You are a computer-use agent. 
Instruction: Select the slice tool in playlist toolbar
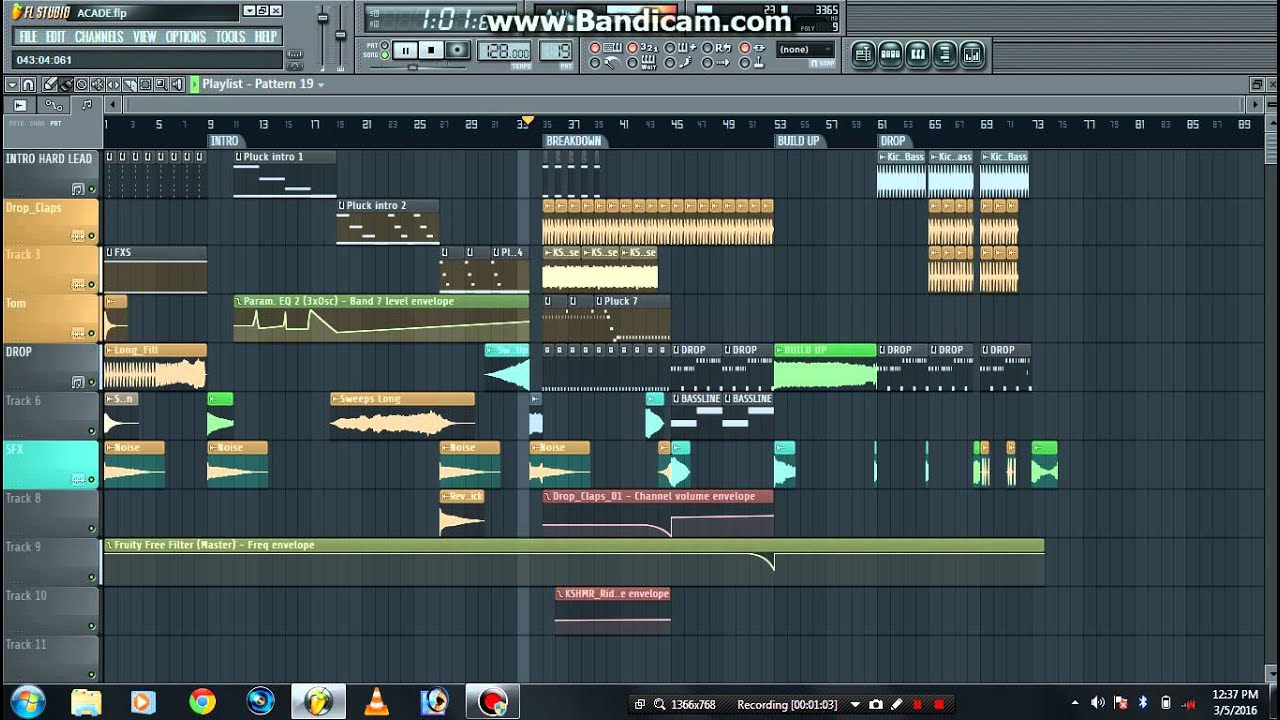tap(130, 84)
